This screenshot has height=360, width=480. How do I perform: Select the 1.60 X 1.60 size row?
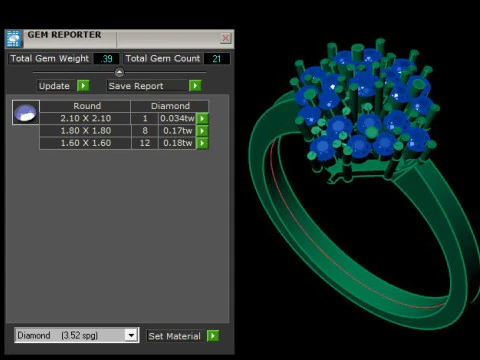(x=118, y=143)
